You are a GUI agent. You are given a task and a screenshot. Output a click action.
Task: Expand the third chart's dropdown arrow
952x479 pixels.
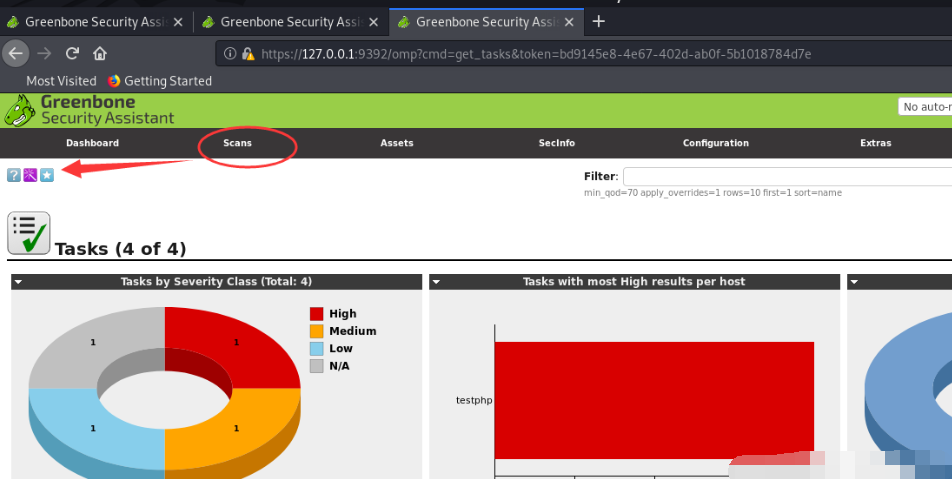pos(854,282)
